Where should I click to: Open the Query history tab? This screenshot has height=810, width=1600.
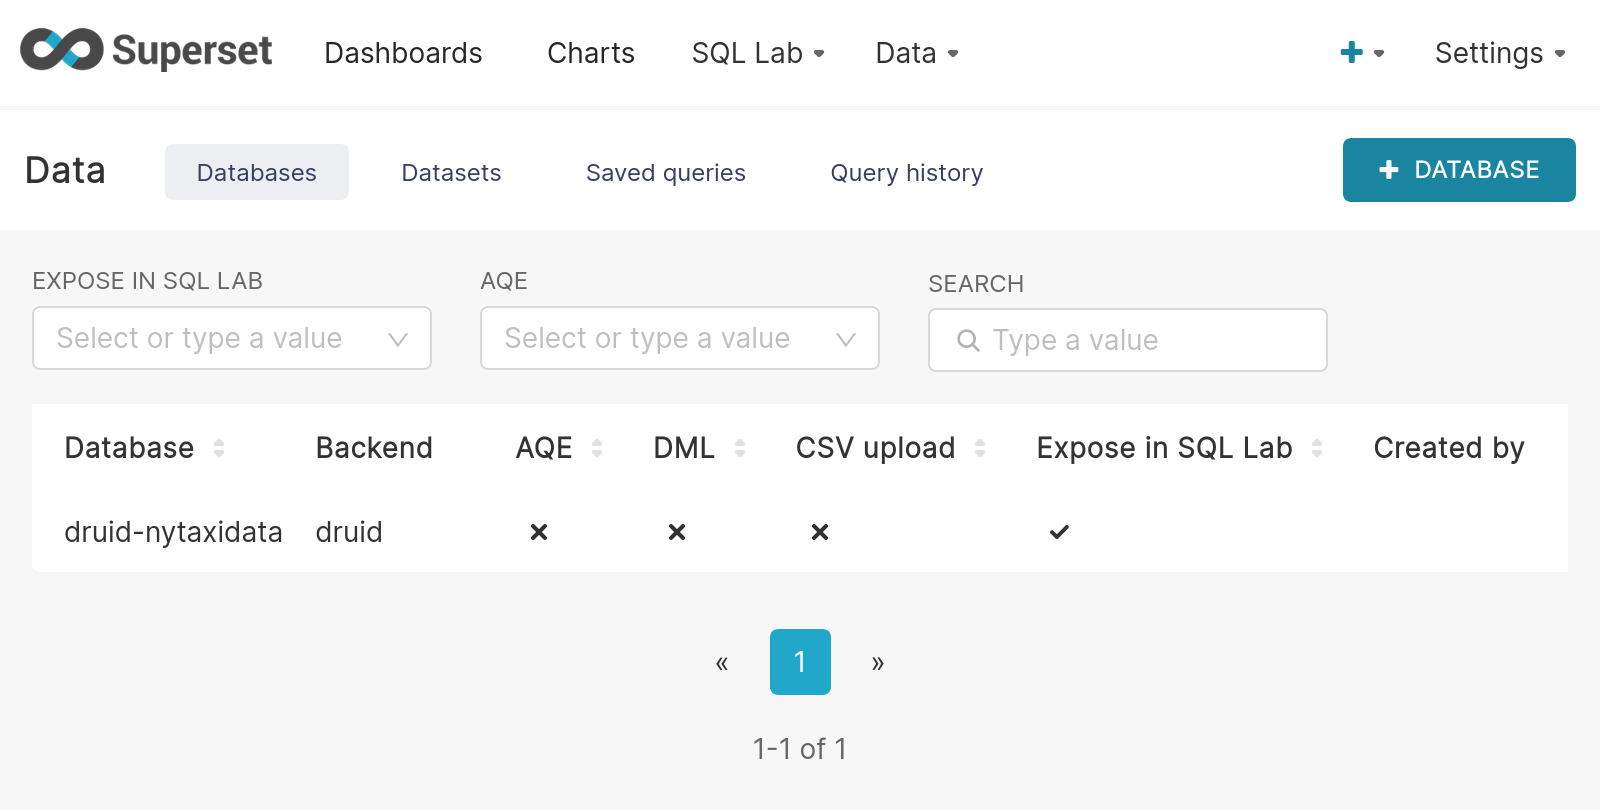pyautogui.click(x=905, y=172)
